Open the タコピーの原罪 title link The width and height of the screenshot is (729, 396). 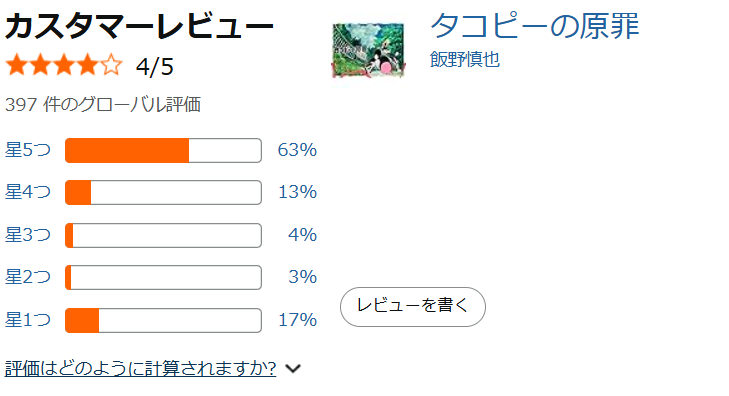tap(535, 26)
